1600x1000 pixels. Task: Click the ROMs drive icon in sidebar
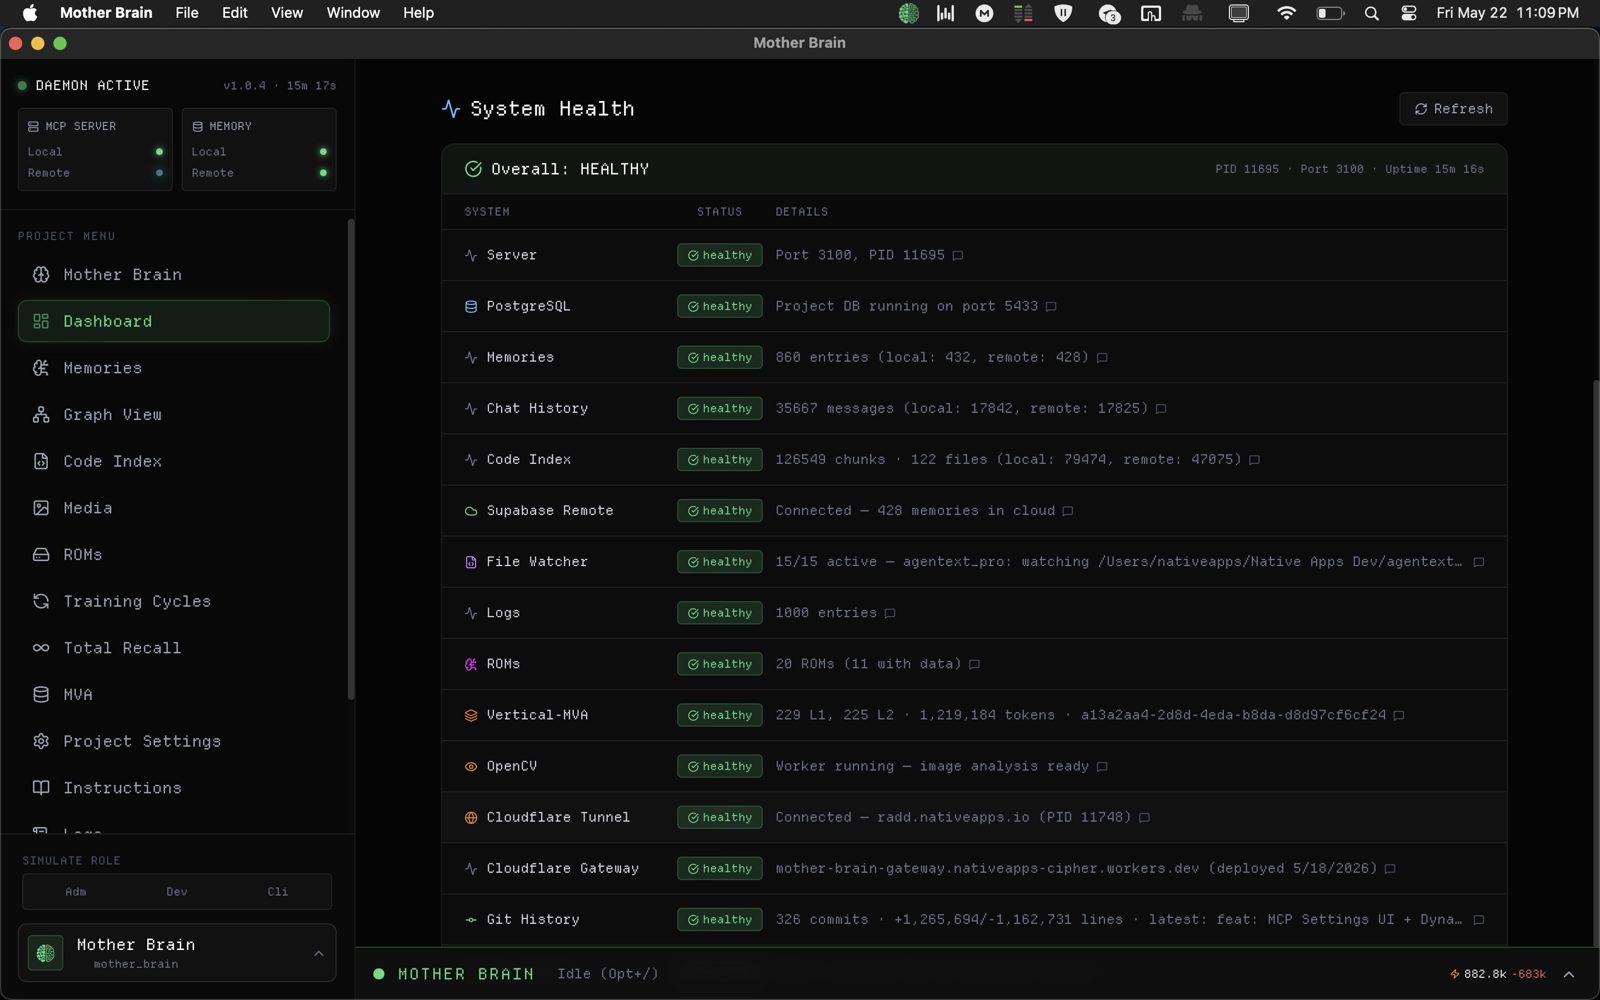pos(41,555)
